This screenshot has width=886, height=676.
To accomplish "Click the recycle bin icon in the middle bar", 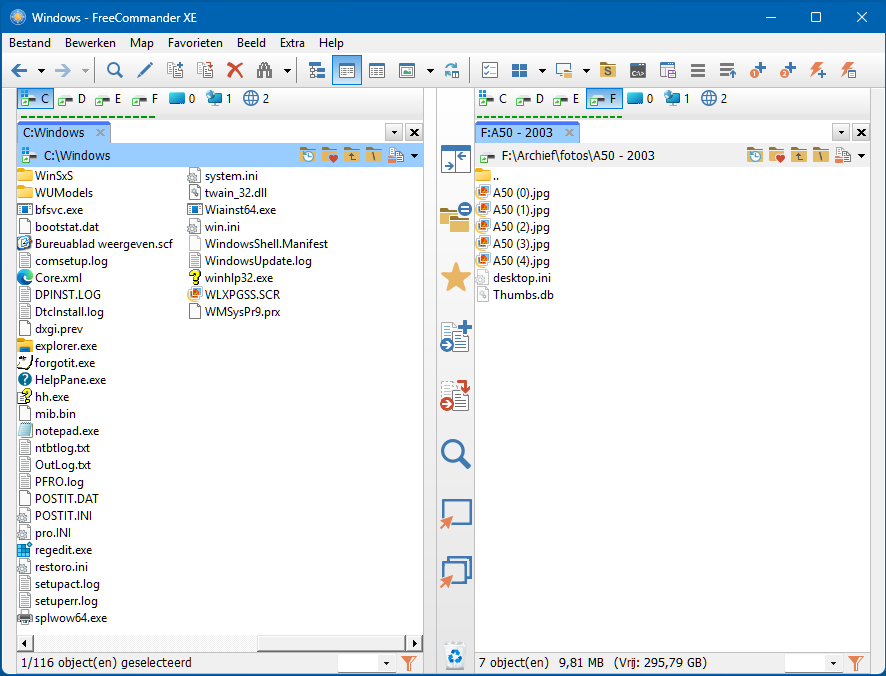I will (455, 656).
